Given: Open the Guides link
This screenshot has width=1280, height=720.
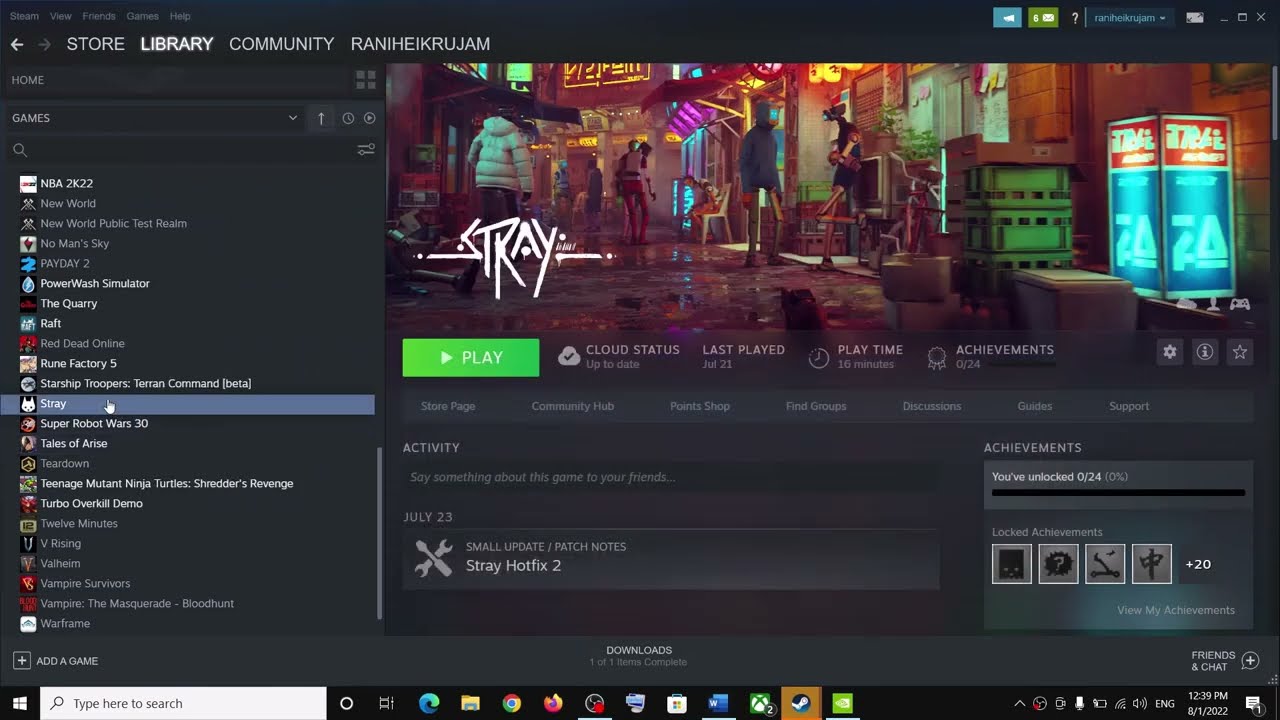Looking at the screenshot, I should pos(1035,406).
